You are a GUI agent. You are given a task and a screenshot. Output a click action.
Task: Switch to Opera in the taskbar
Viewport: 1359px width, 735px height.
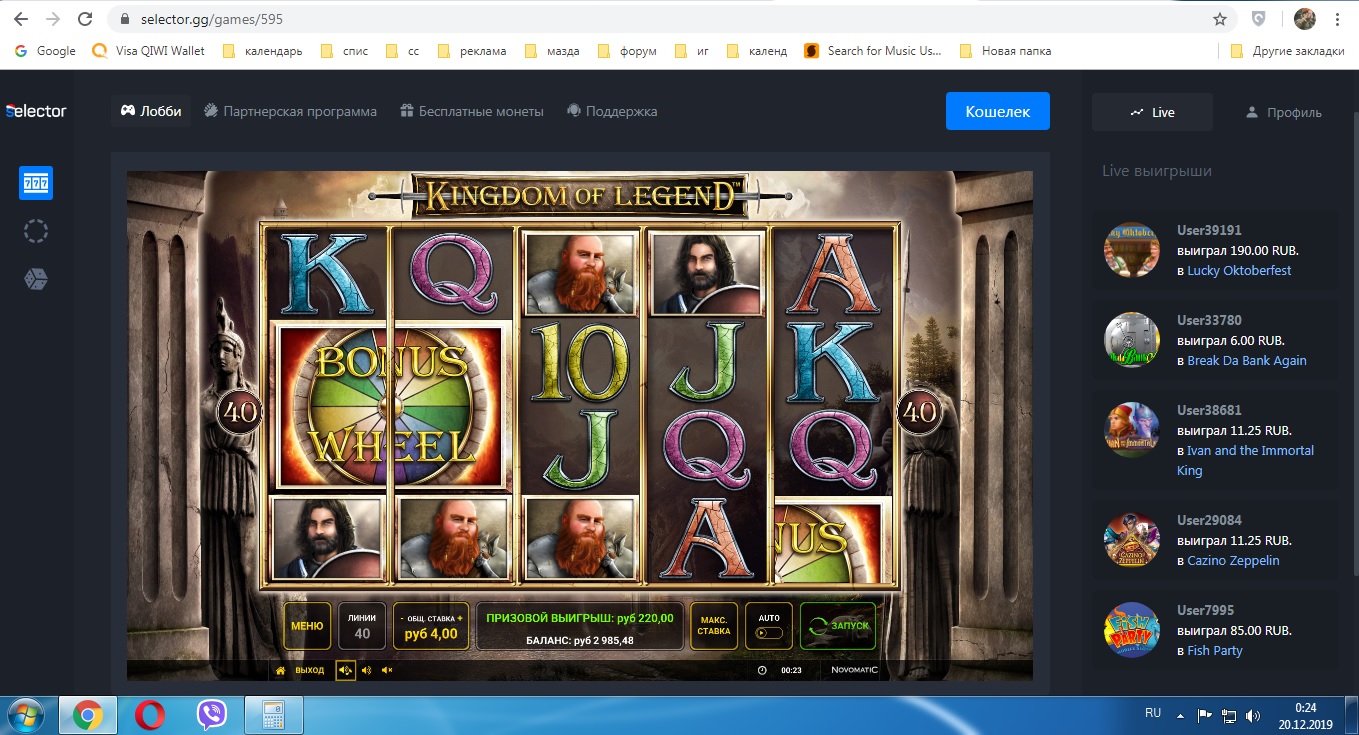tap(150, 715)
